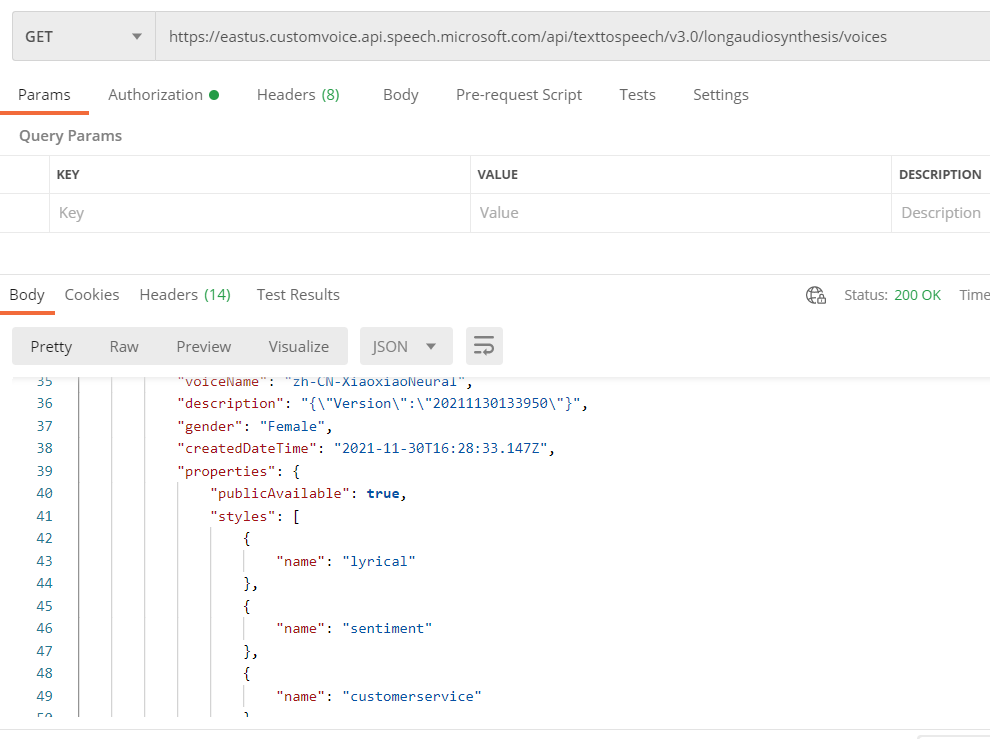Select the response Body tab
990x739 pixels.
(27, 295)
